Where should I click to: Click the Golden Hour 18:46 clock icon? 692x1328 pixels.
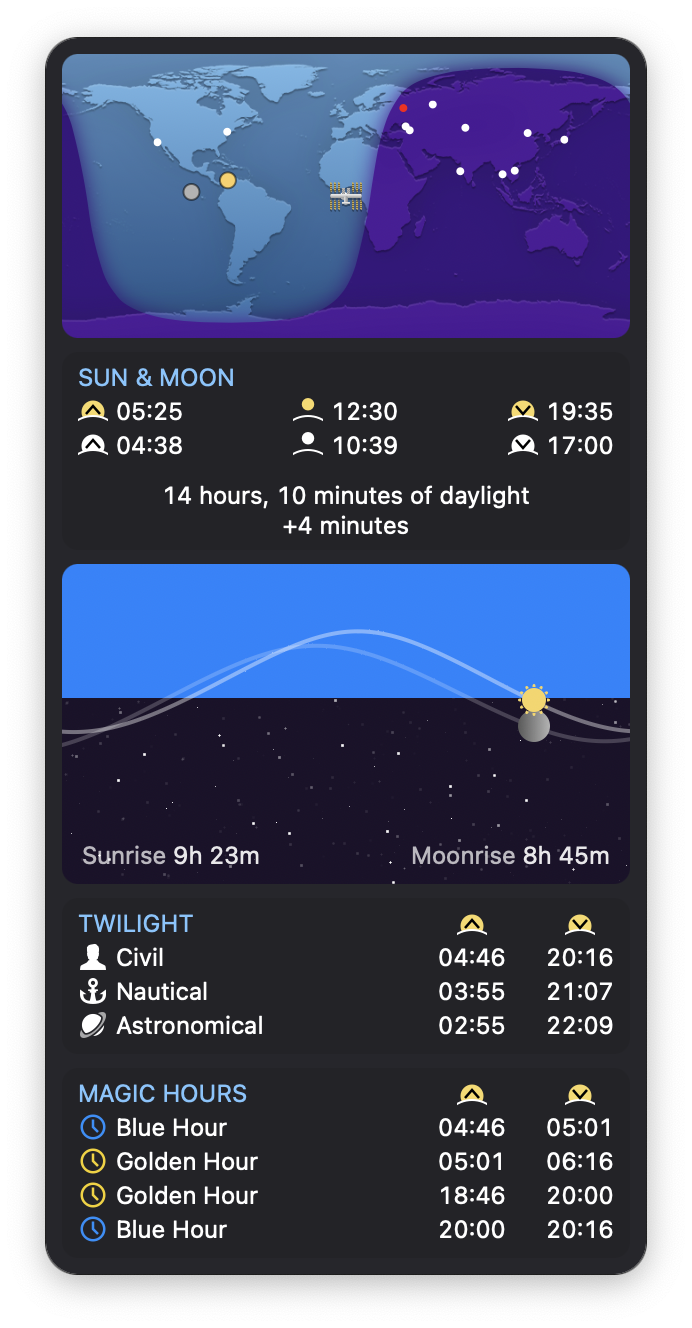point(93,1195)
